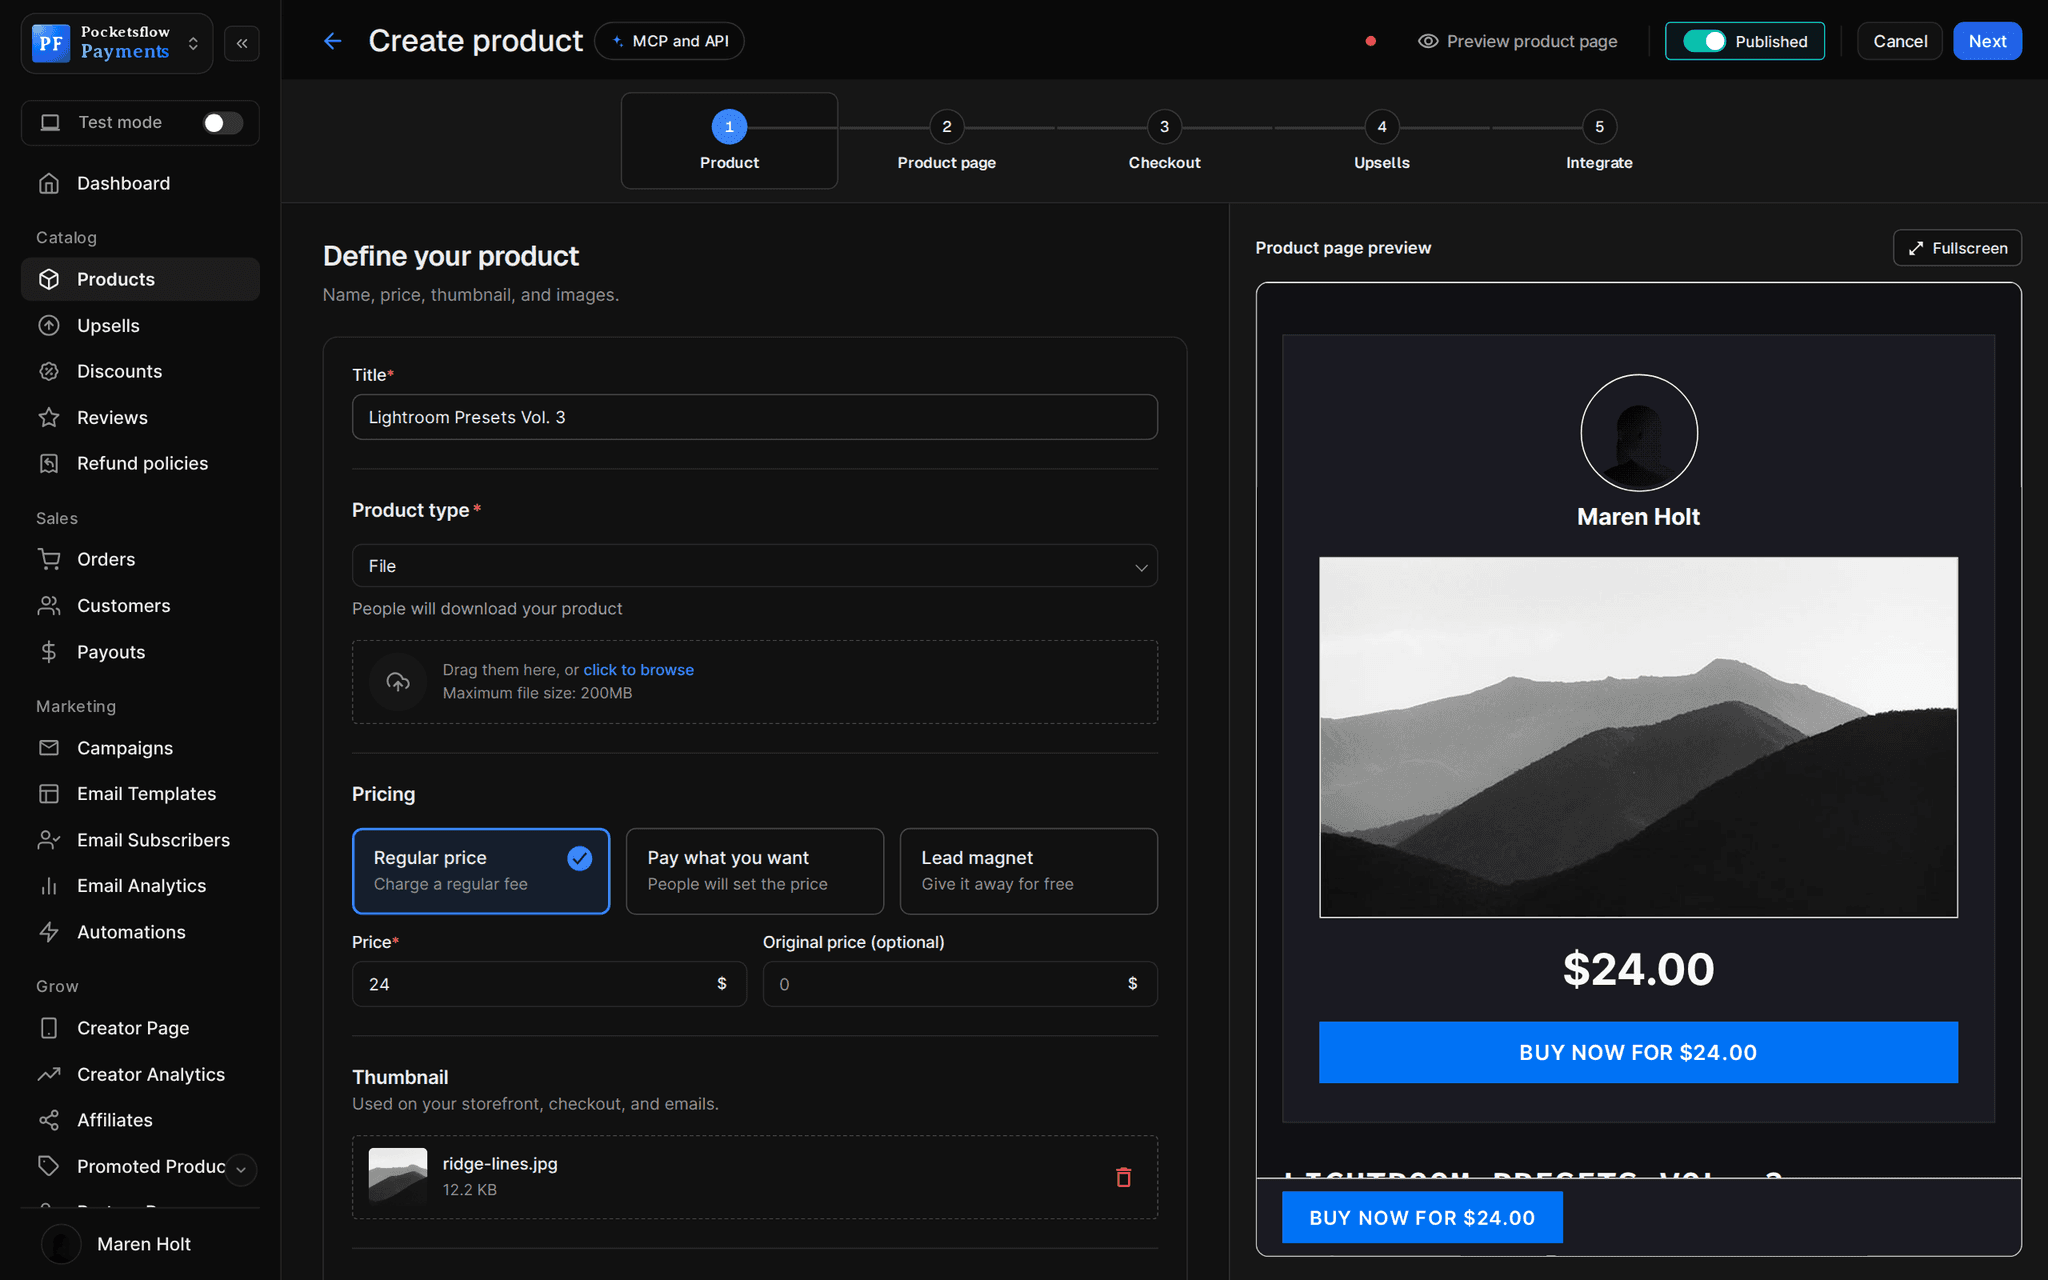Open the Pocketsflow Payments workspace switcher

pyautogui.click(x=117, y=43)
